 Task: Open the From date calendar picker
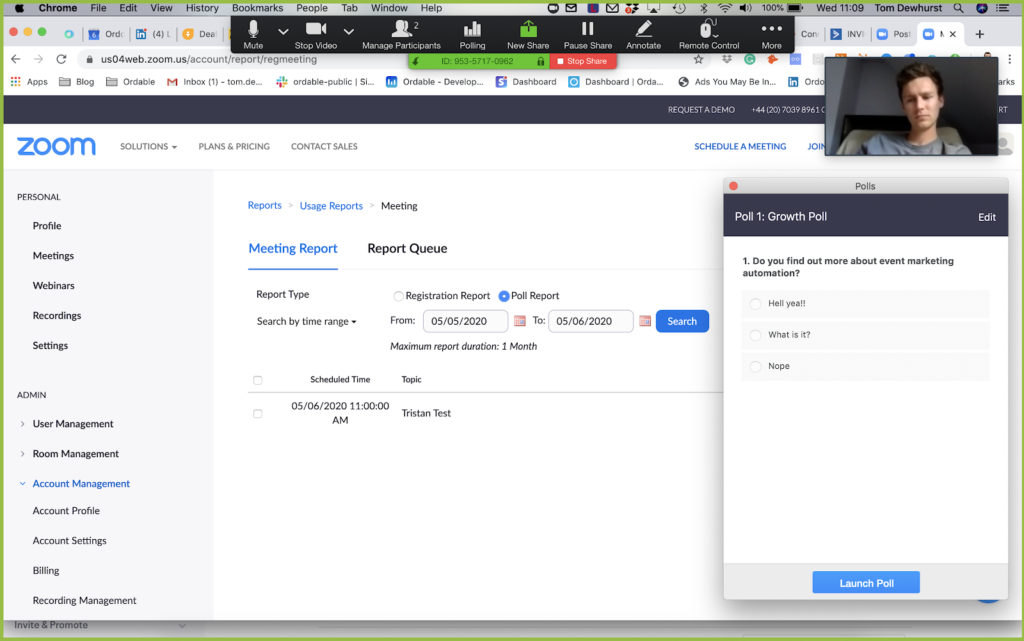point(520,321)
